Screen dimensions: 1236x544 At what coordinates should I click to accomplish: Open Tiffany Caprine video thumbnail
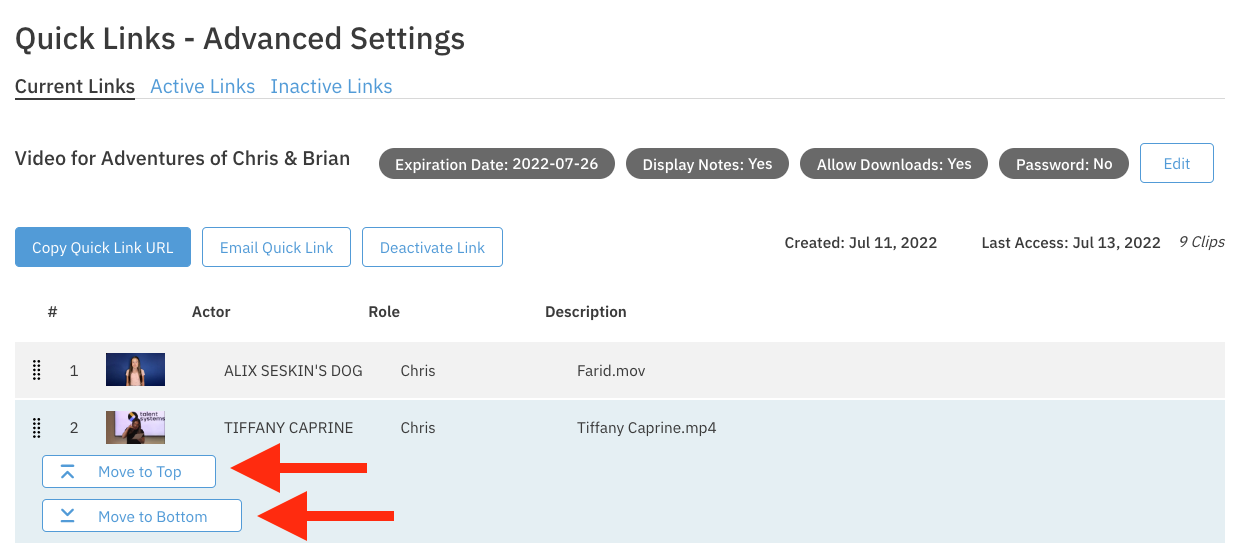pos(135,428)
